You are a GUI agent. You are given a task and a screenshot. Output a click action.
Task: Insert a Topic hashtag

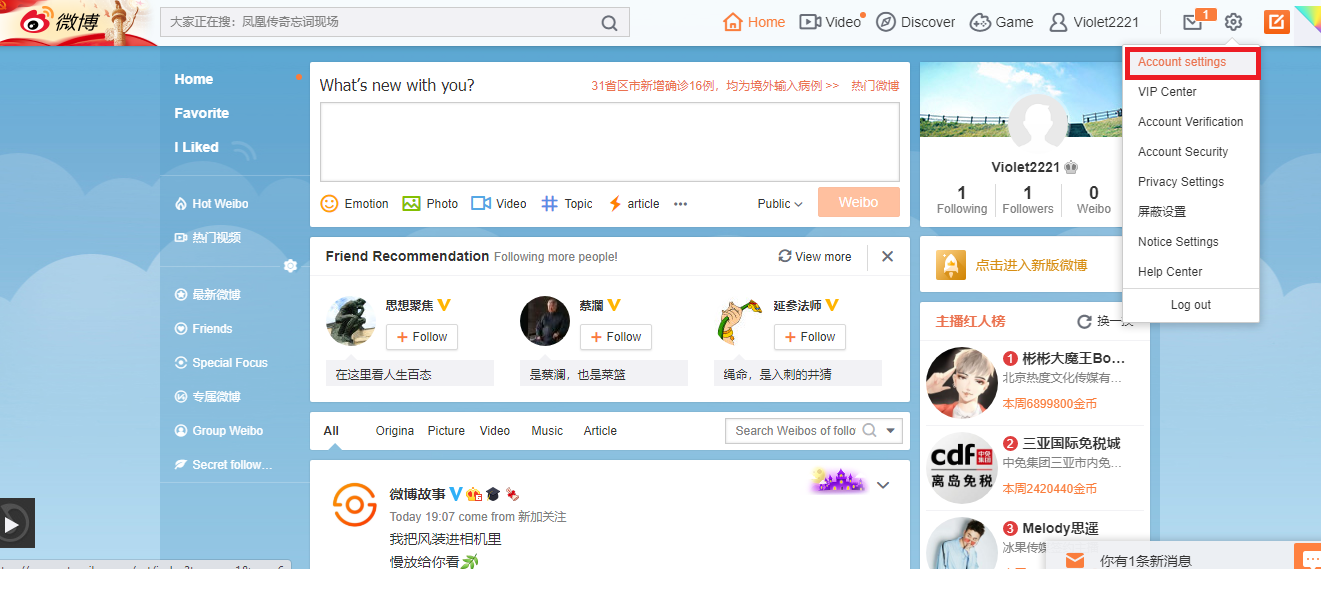[x=567, y=203]
